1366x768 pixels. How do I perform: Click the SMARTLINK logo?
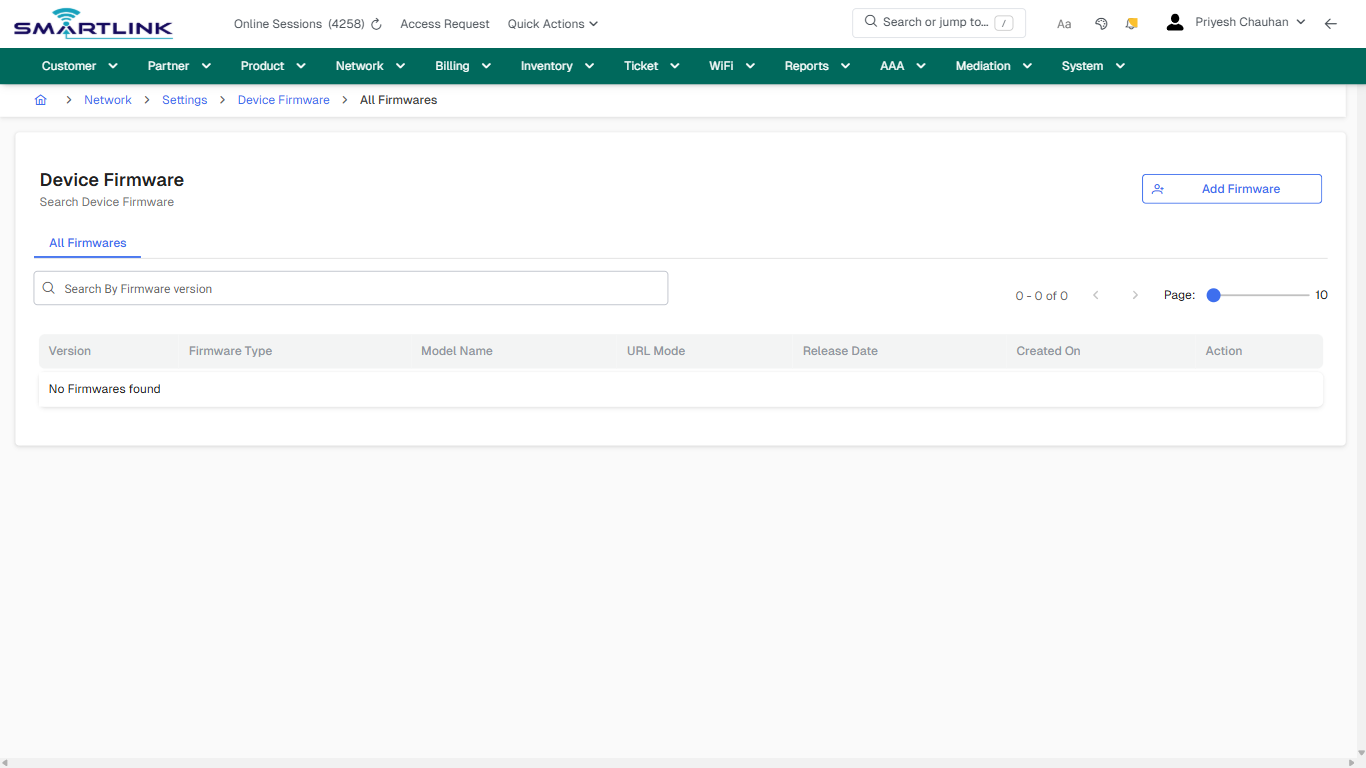coord(92,23)
